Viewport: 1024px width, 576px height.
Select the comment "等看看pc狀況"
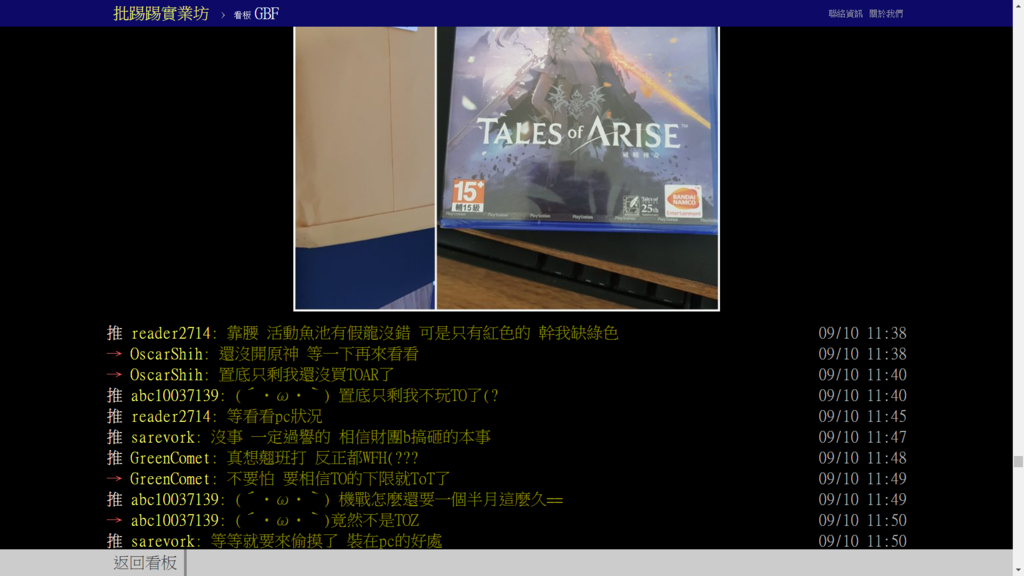tap(274, 417)
